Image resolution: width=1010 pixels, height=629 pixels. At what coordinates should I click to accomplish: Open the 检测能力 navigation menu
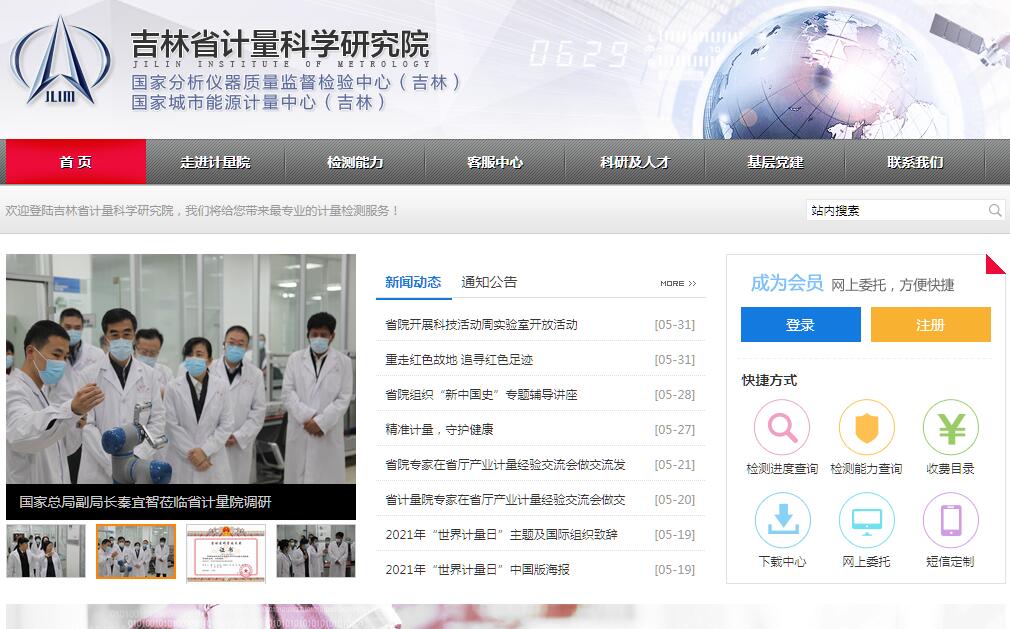[355, 162]
